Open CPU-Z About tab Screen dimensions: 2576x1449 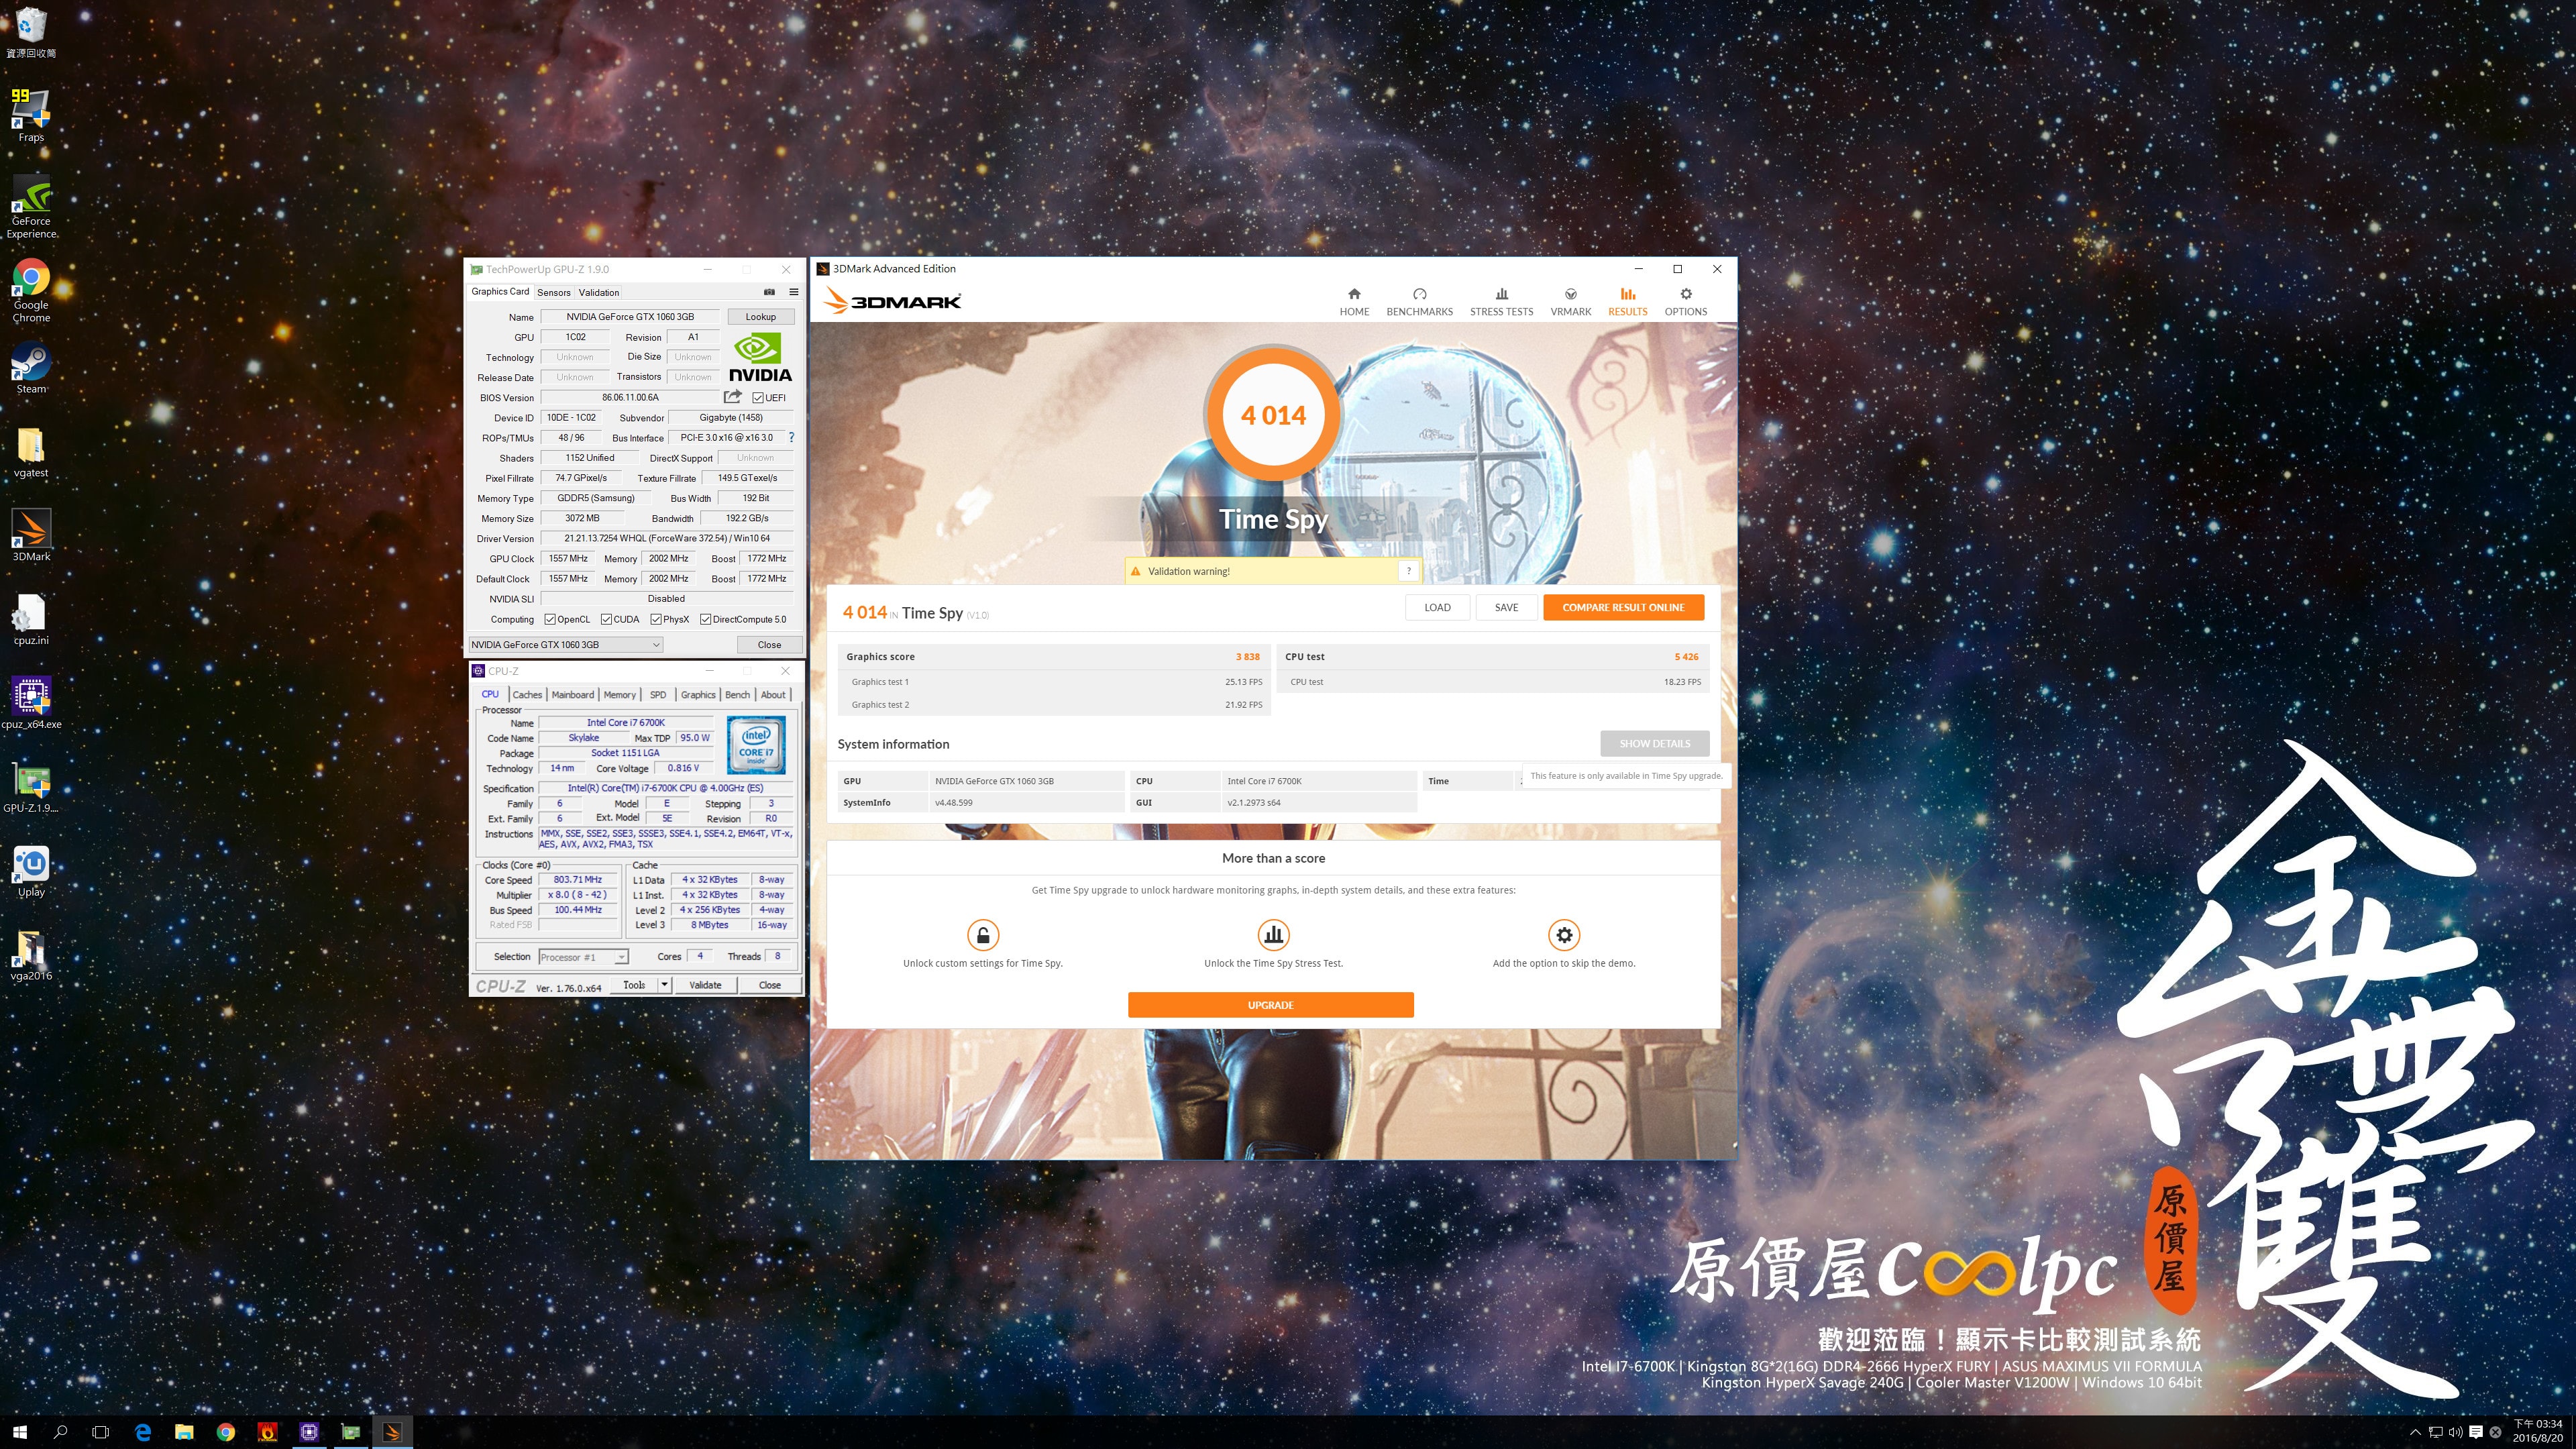pyautogui.click(x=773, y=695)
